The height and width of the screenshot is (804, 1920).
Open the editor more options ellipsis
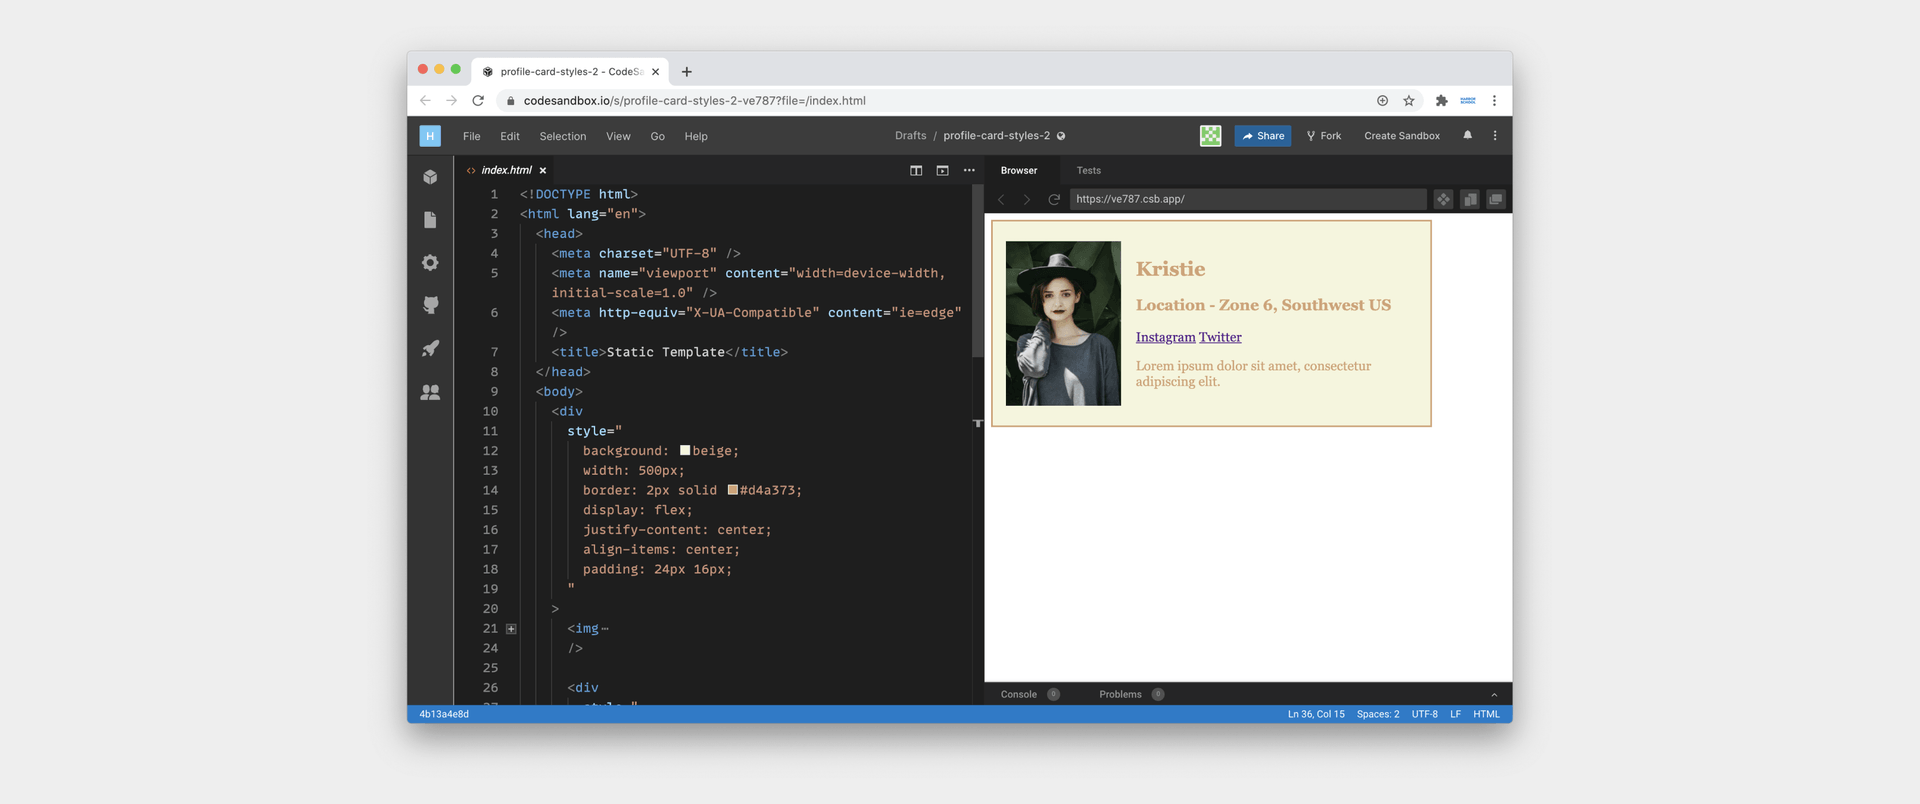[x=969, y=170]
